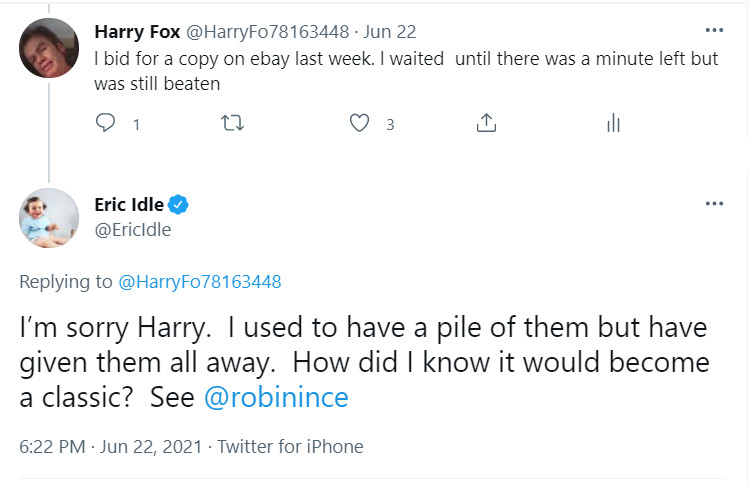Like Harry Fox's tweet with the heart icon
The width and height of the screenshot is (750, 483).
(359, 123)
